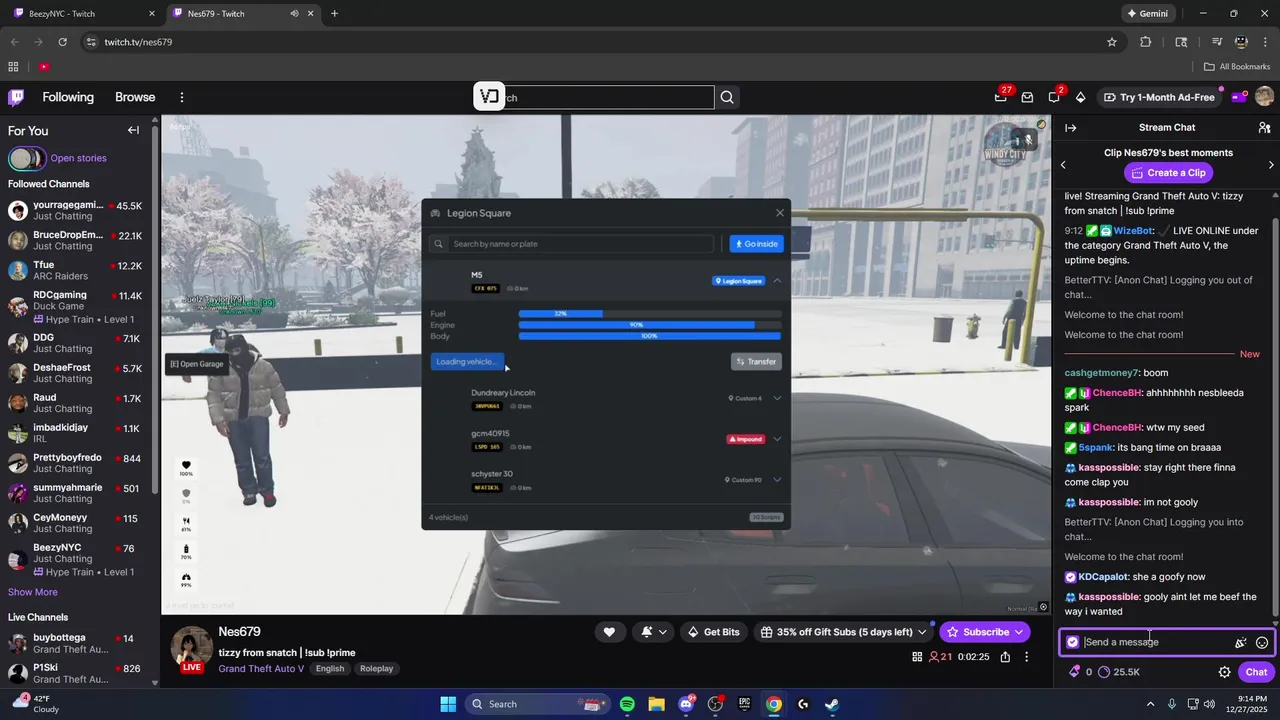Open Chrome extensions puzzle icon

(x=1146, y=42)
